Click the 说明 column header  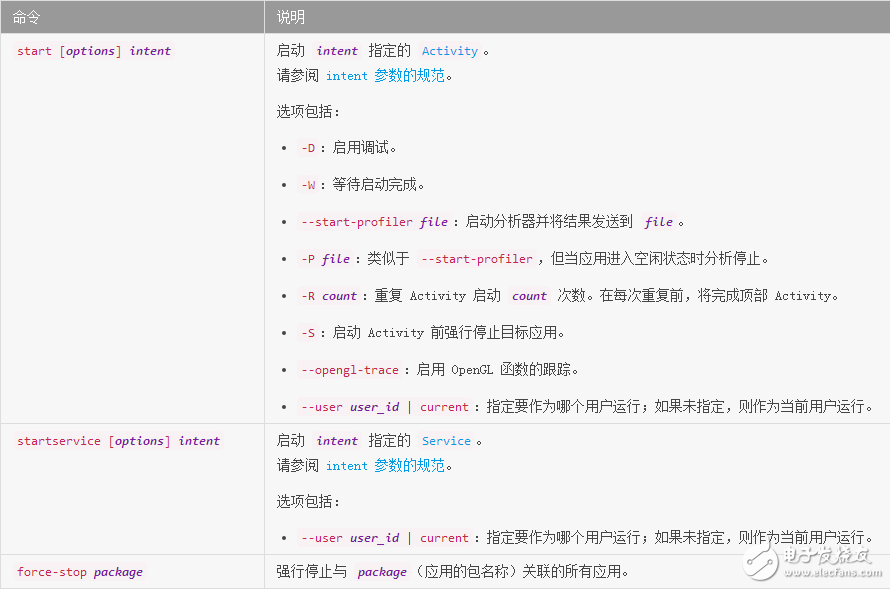(291, 17)
